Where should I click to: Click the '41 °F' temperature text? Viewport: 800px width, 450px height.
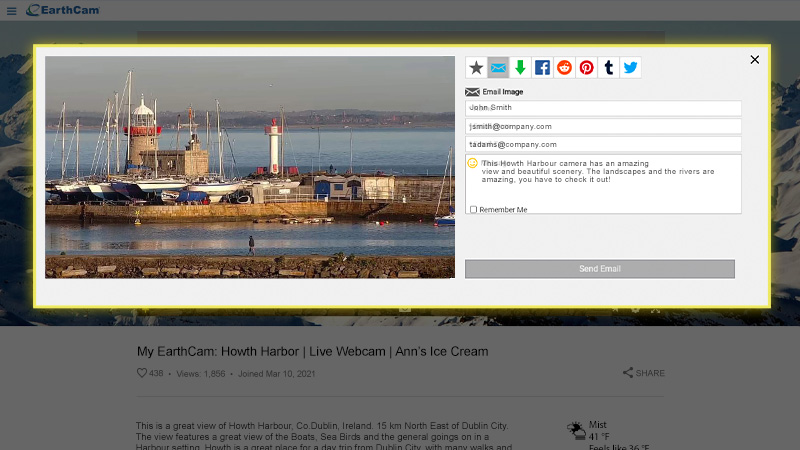click(x=599, y=437)
